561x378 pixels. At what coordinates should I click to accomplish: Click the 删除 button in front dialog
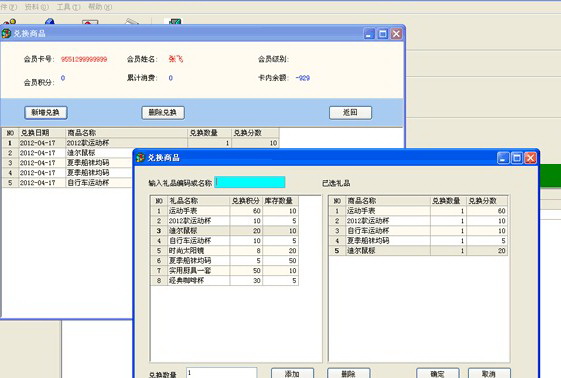click(x=348, y=373)
